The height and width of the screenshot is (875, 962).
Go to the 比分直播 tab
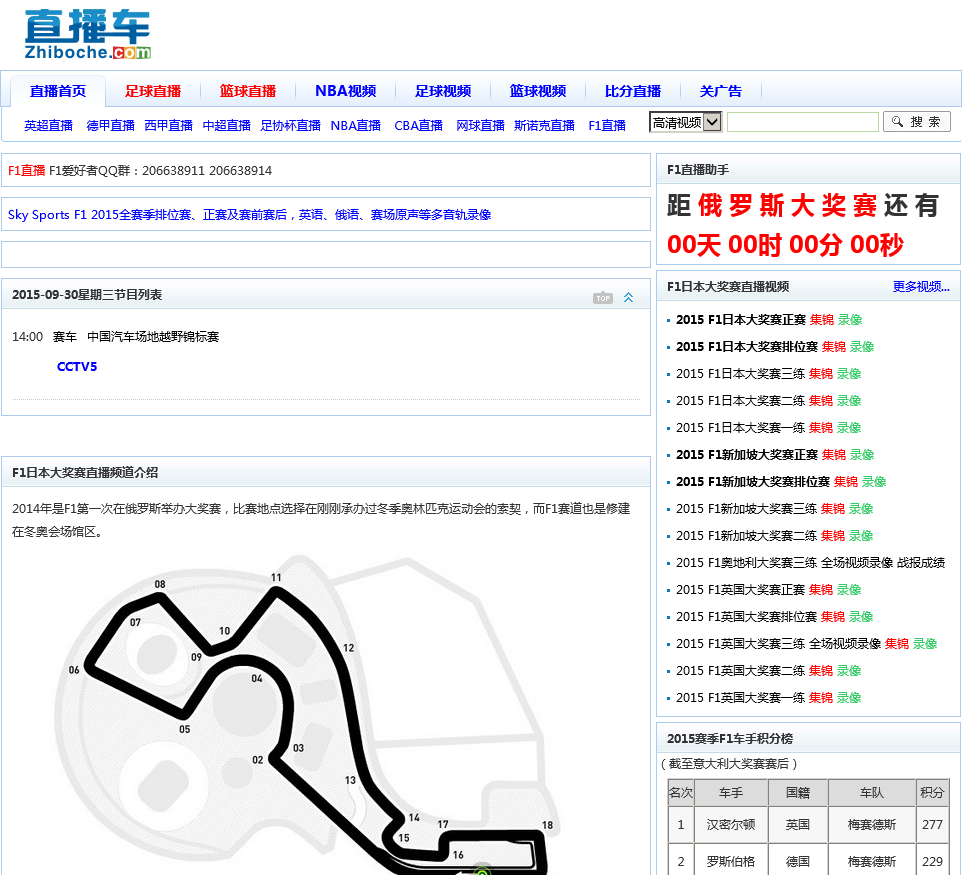click(633, 91)
